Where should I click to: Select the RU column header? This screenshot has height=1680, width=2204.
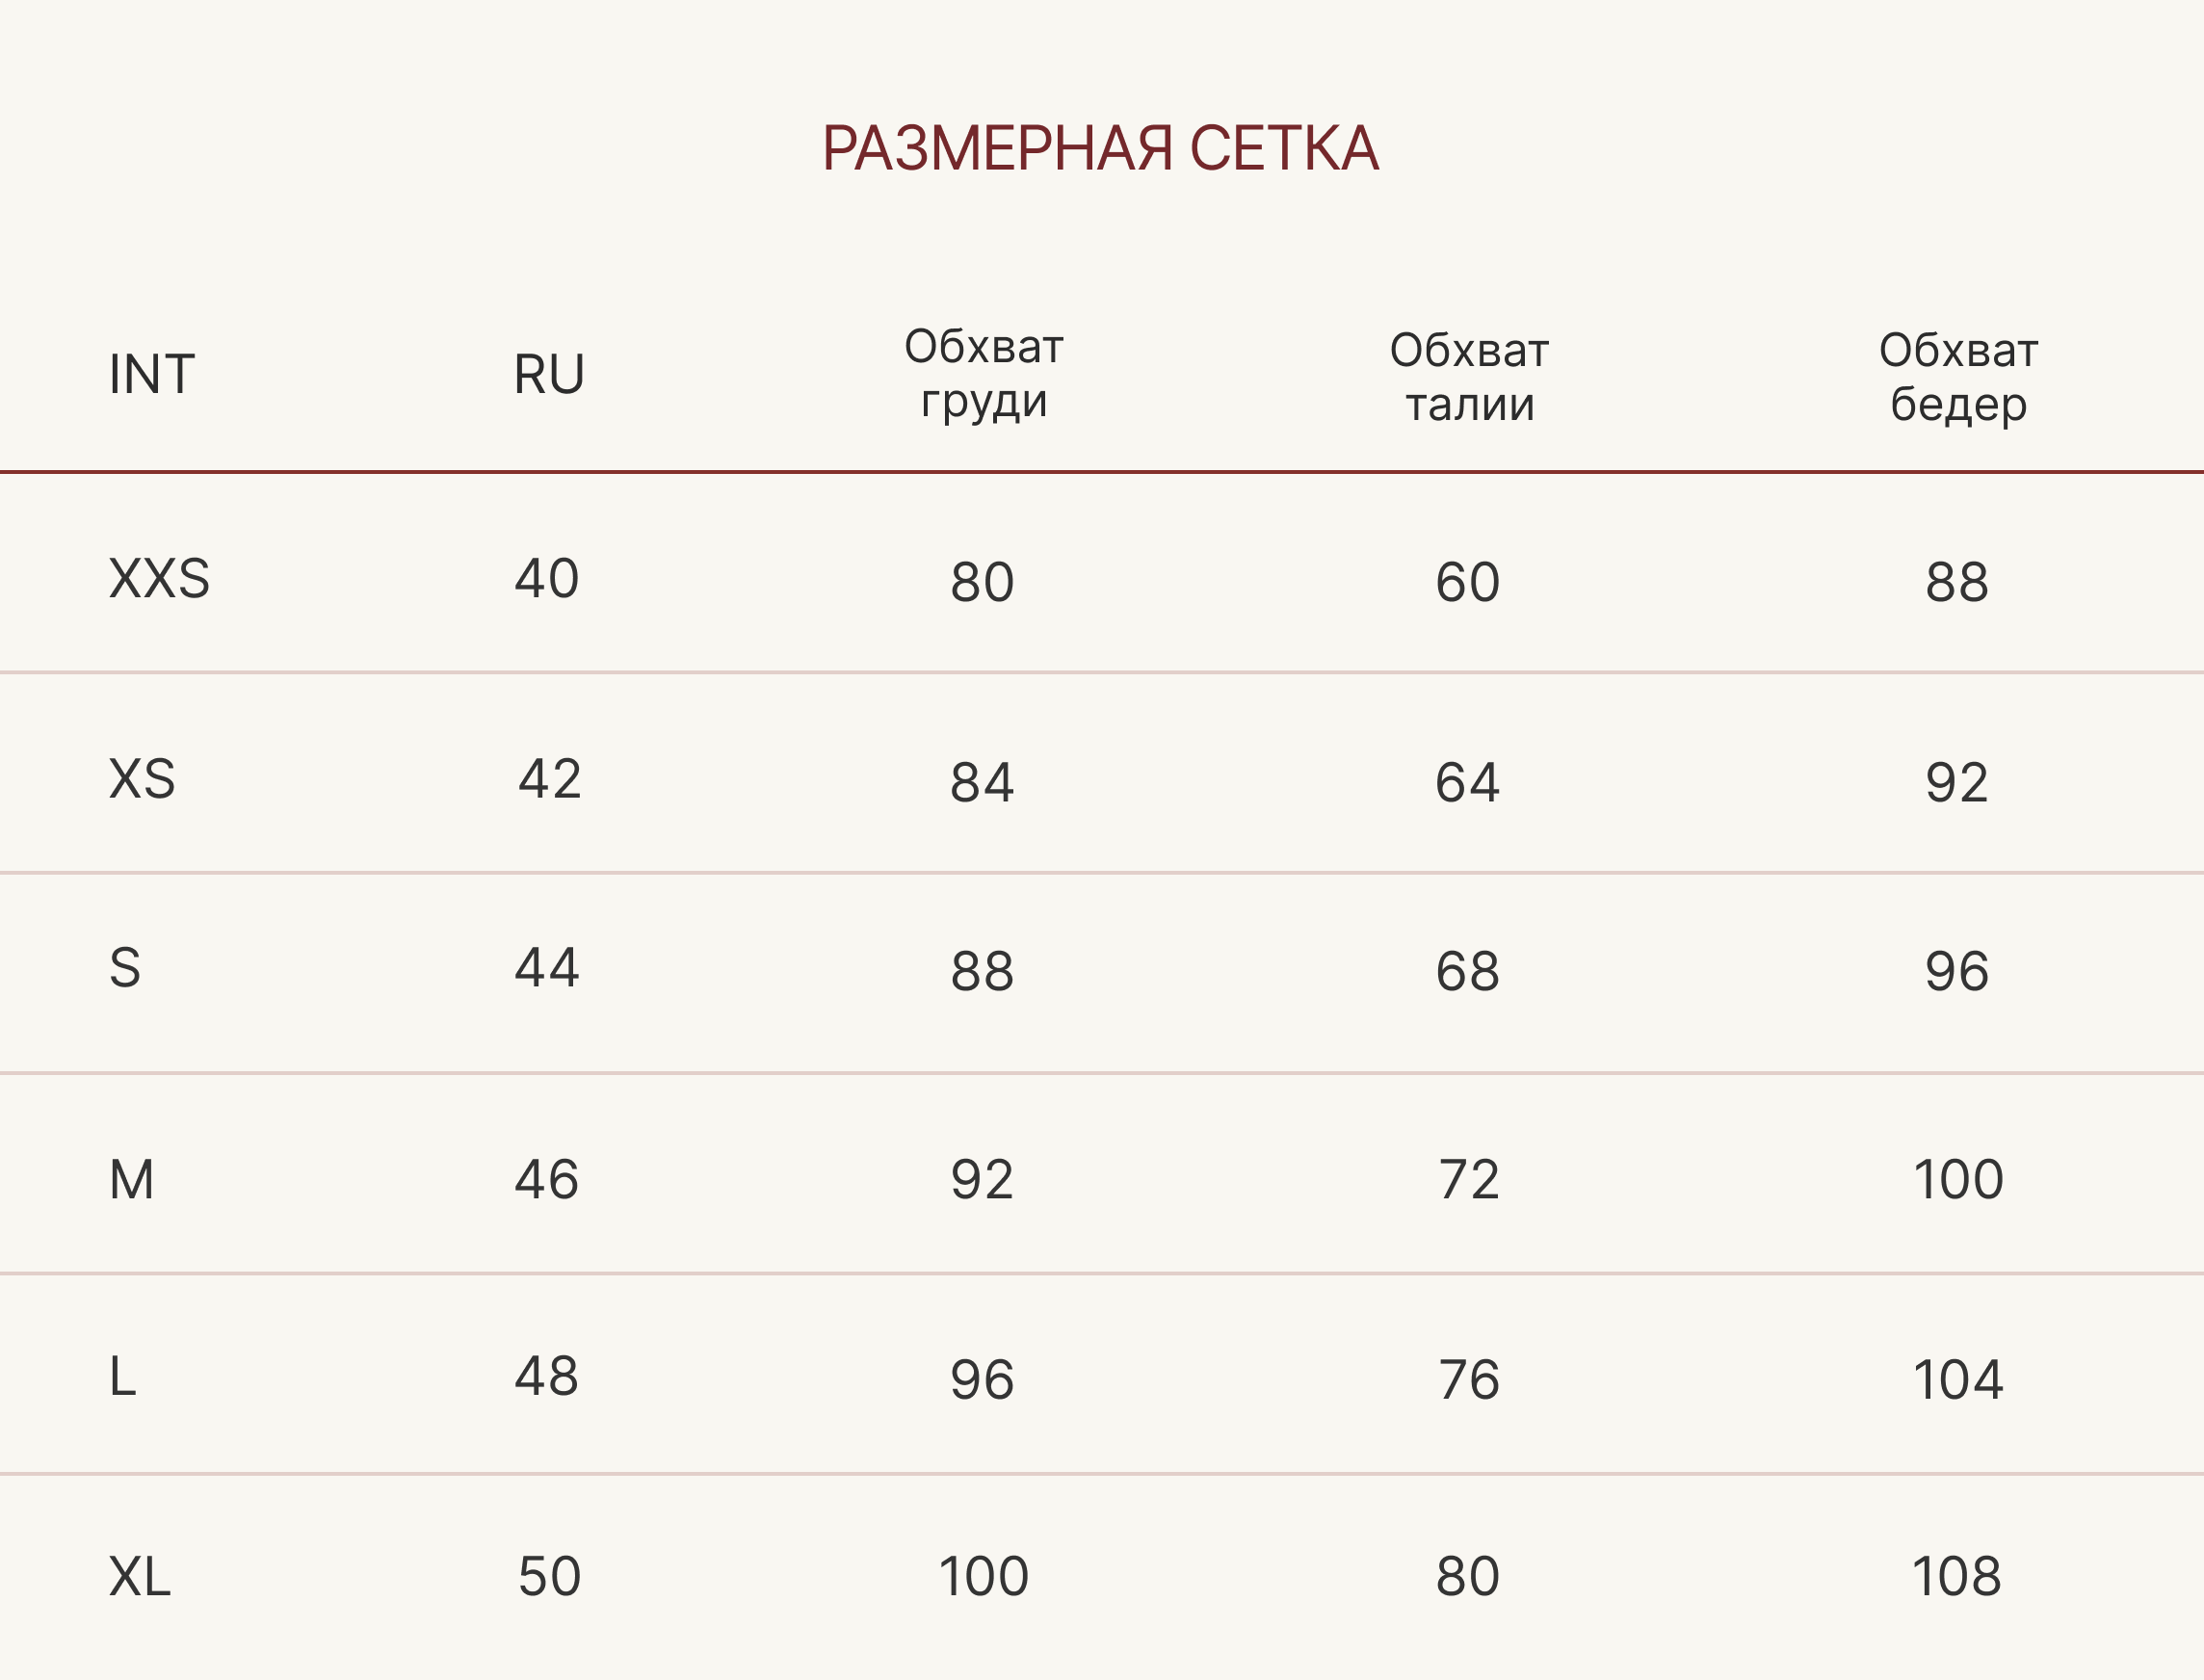point(549,375)
